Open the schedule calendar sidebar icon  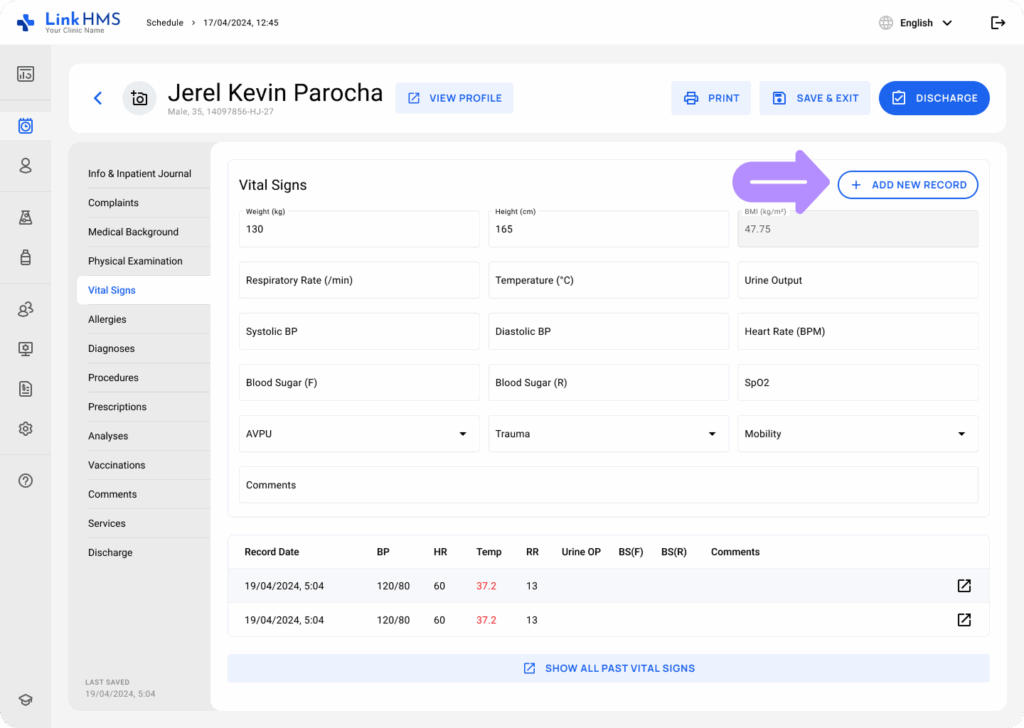coord(25,125)
